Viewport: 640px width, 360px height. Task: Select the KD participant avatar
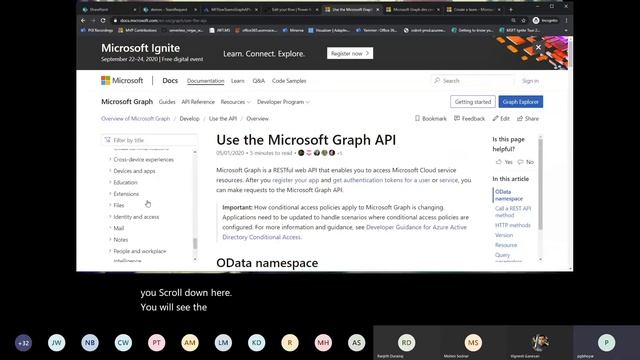coord(257,343)
